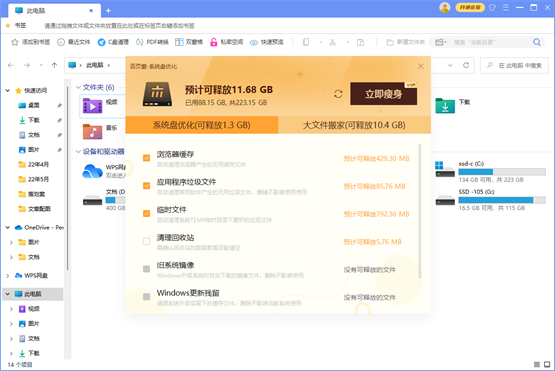Viewport: 555px width, 371px height.
Task: Switch to large icons view icon
Action: coord(547,364)
